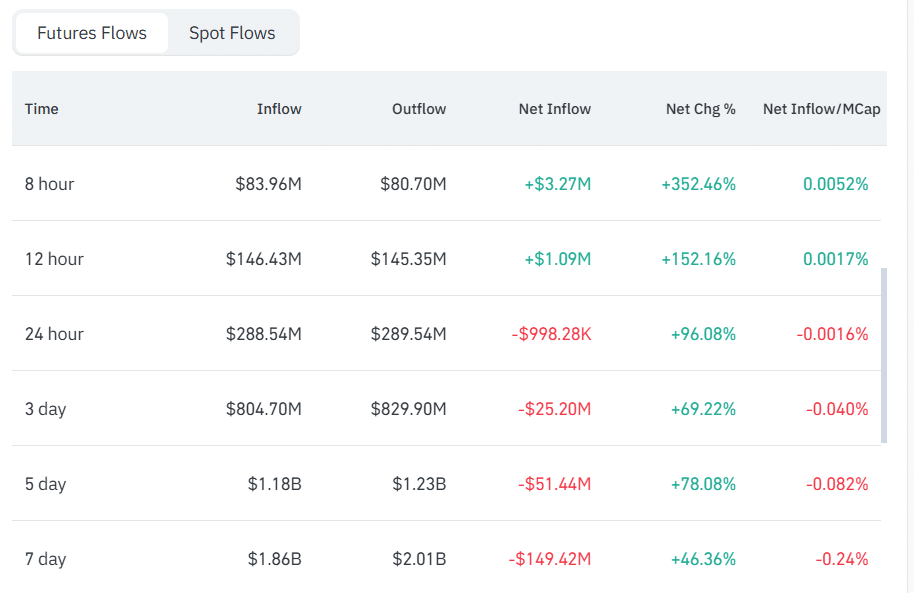Screen dimensions: 914x593
Task: Select the Futures Flows tab
Action: (92, 33)
